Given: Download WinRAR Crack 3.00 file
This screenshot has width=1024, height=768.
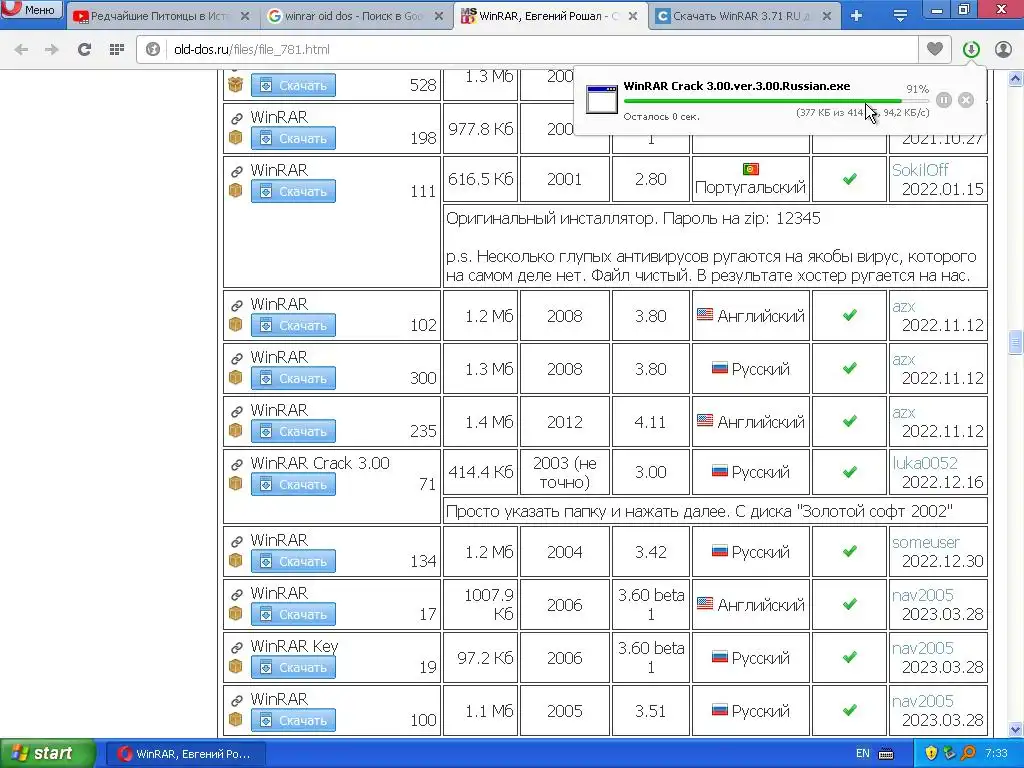Looking at the screenshot, I should click(293, 485).
